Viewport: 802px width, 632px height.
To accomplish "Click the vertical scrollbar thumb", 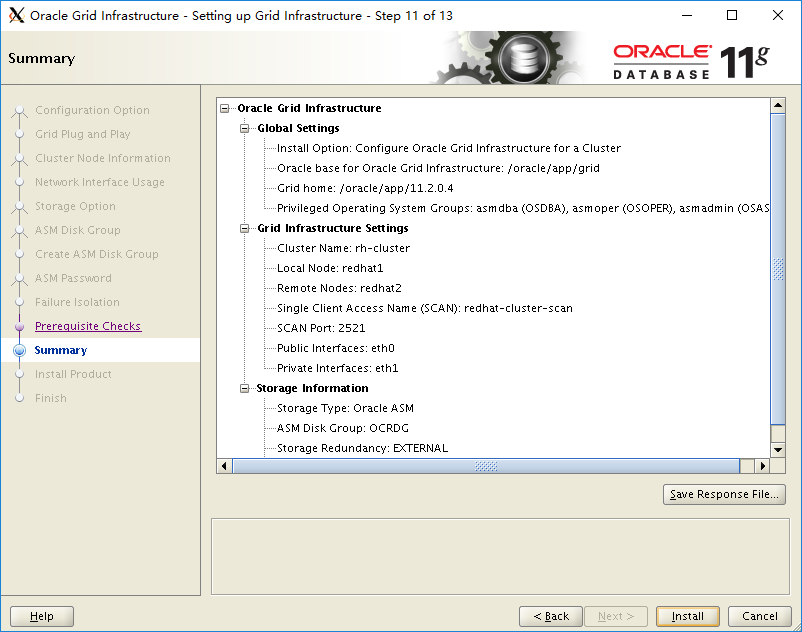I will (778, 269).
